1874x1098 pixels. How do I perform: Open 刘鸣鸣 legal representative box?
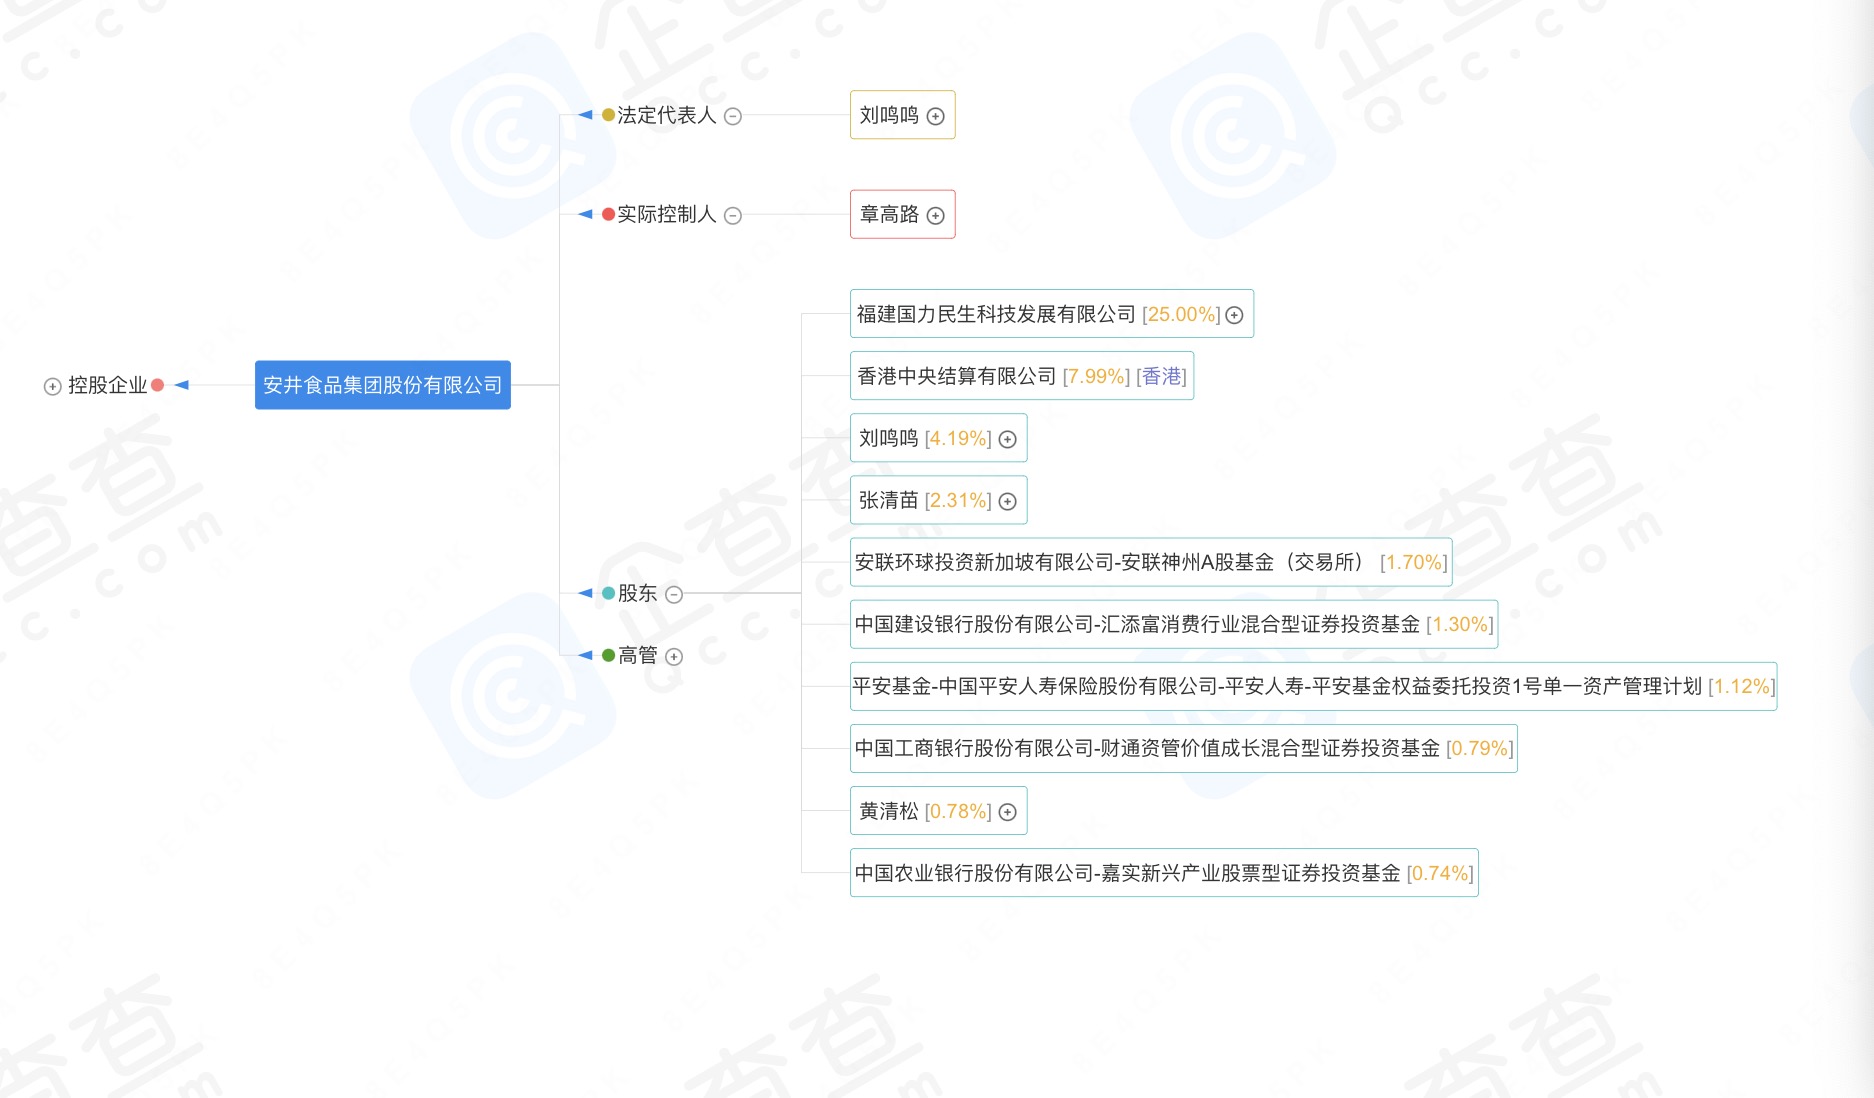903,115
